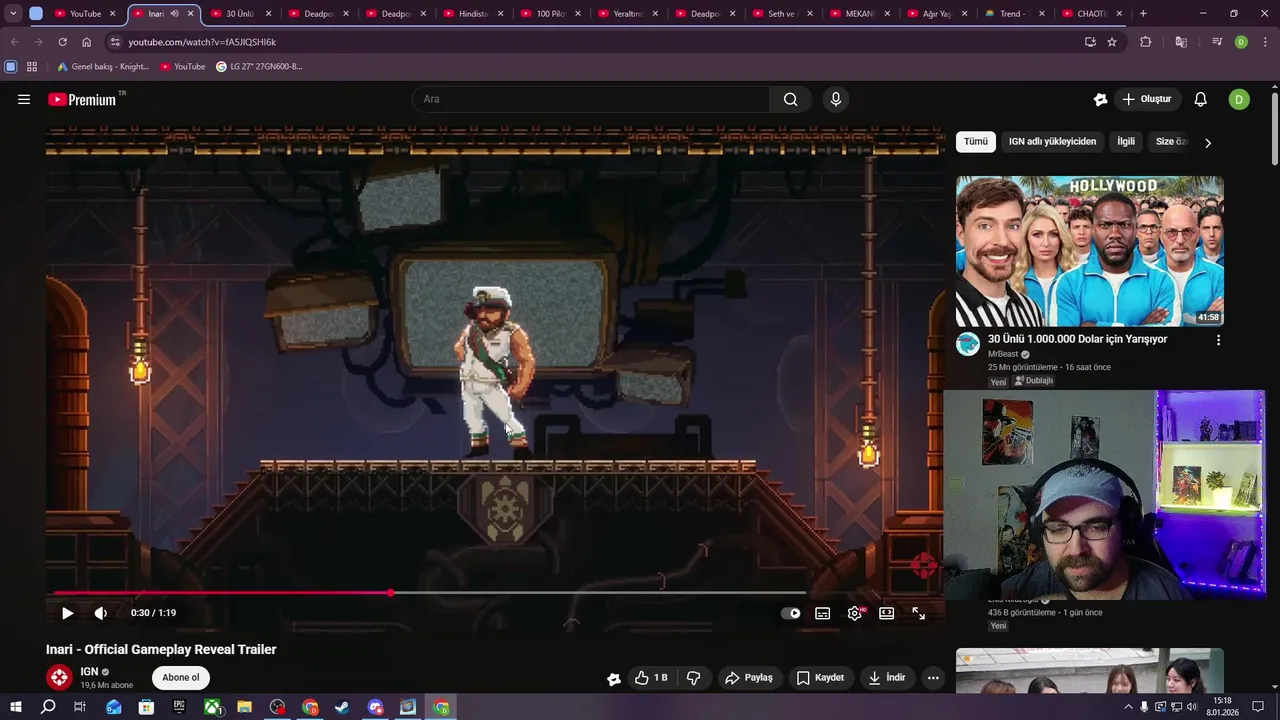This screenshot has width=1280, height=720.
Task: Open more actions menu below video
Action: pyautogui.click(x=933, y=678)
